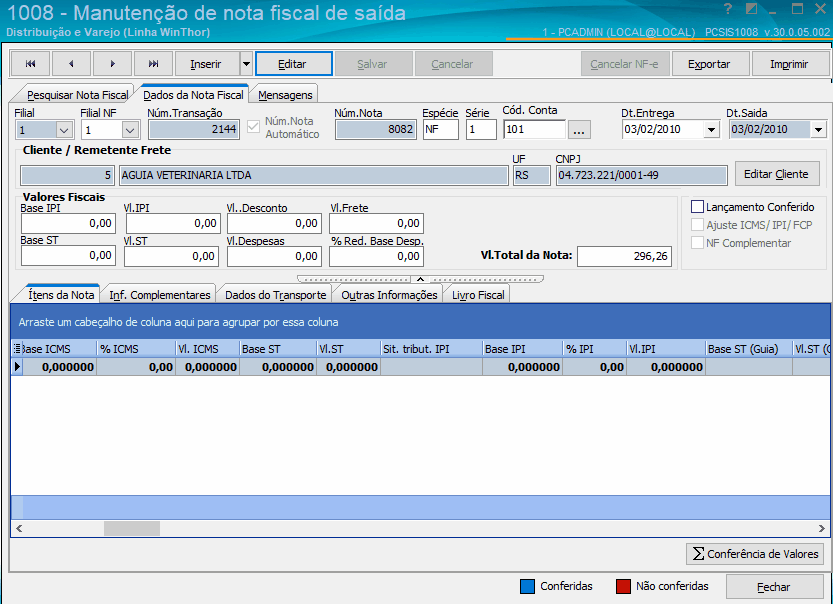Image resolution: width=833 pixels, height=604 pixels.
Task: Click the Núm.Nota field showing 8082
Action: [x=376, y=130]
